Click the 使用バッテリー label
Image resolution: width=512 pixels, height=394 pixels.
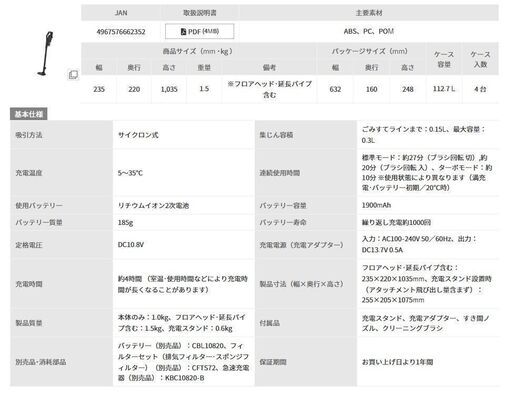click(x=39, y=205)
